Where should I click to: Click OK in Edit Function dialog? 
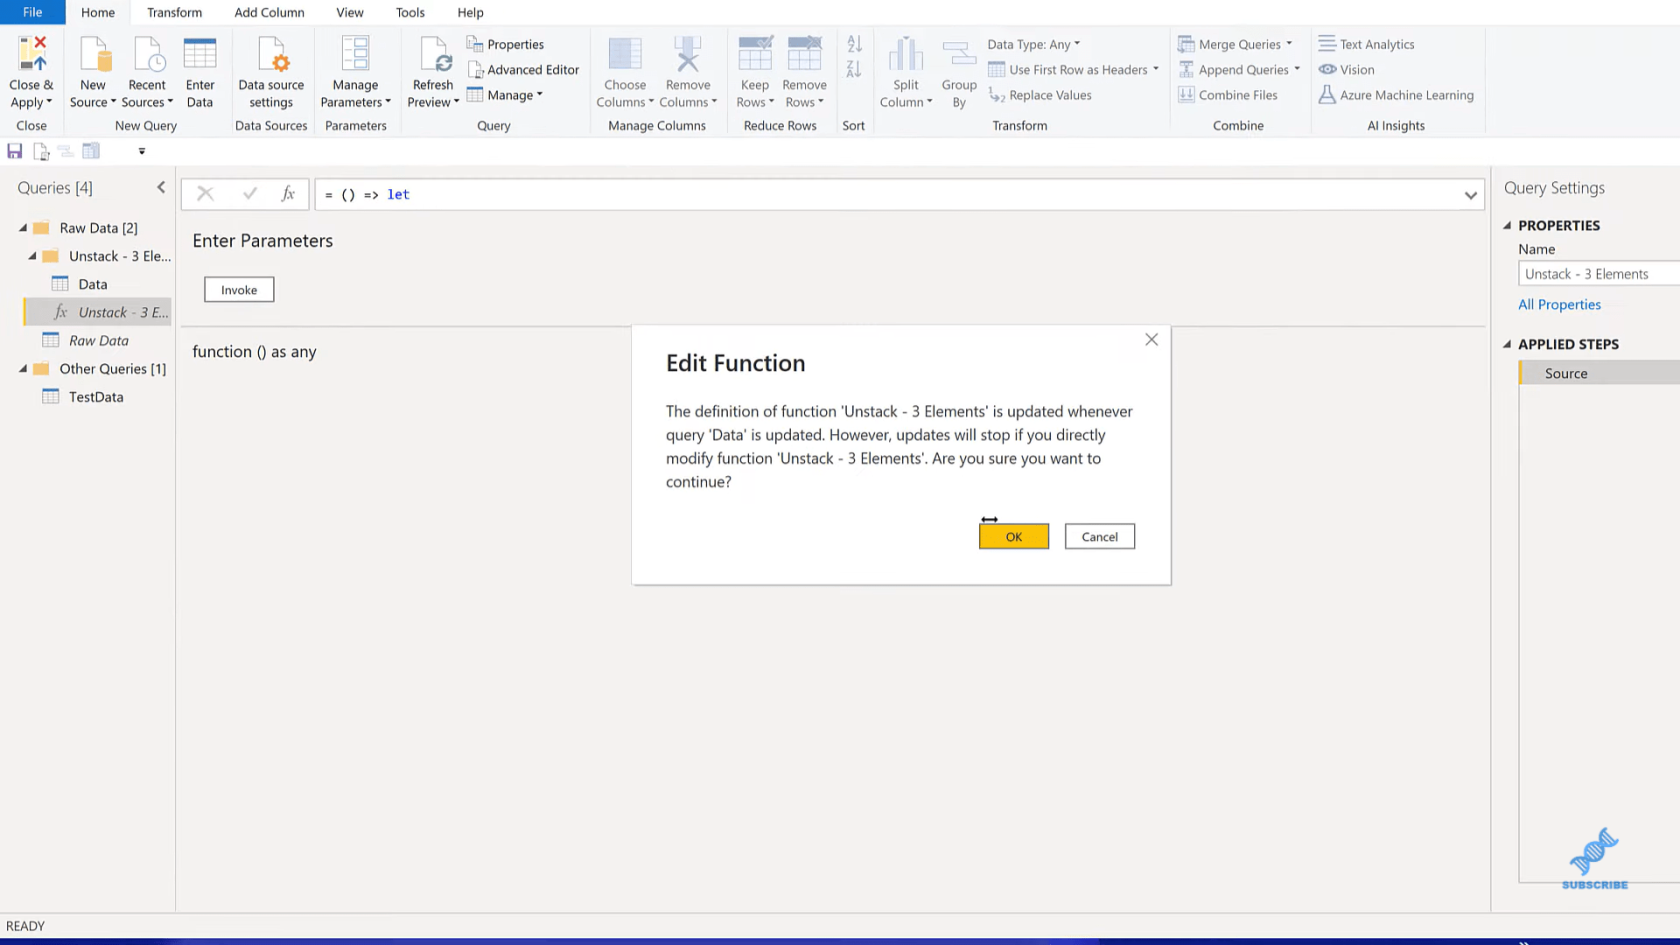point(1014,536)
